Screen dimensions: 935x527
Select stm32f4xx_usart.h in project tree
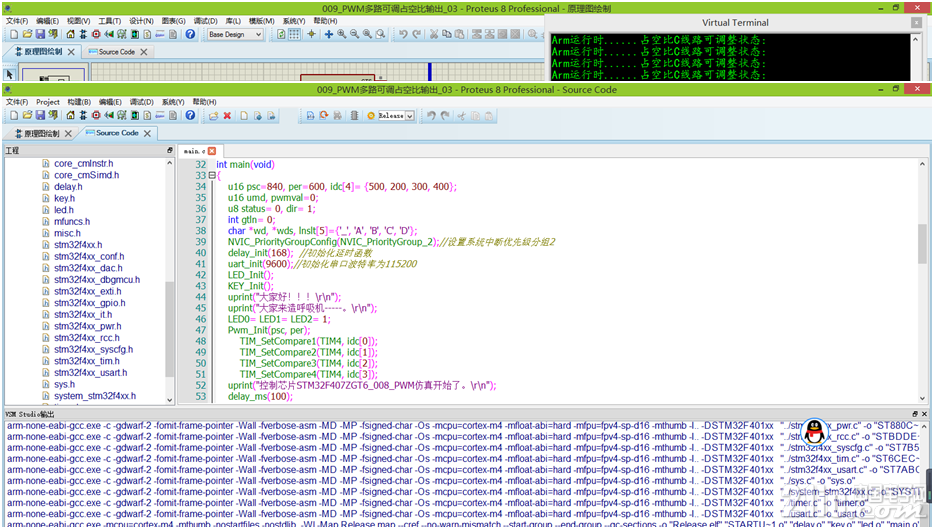91,373
